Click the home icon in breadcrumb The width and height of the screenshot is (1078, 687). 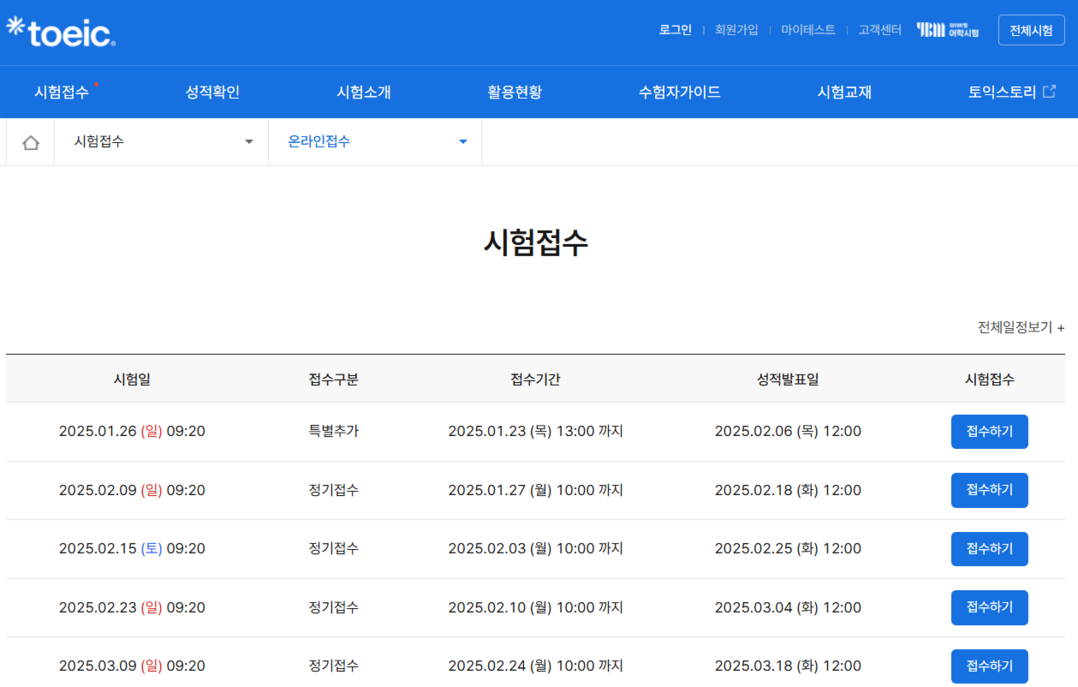(x=30, y=142)
